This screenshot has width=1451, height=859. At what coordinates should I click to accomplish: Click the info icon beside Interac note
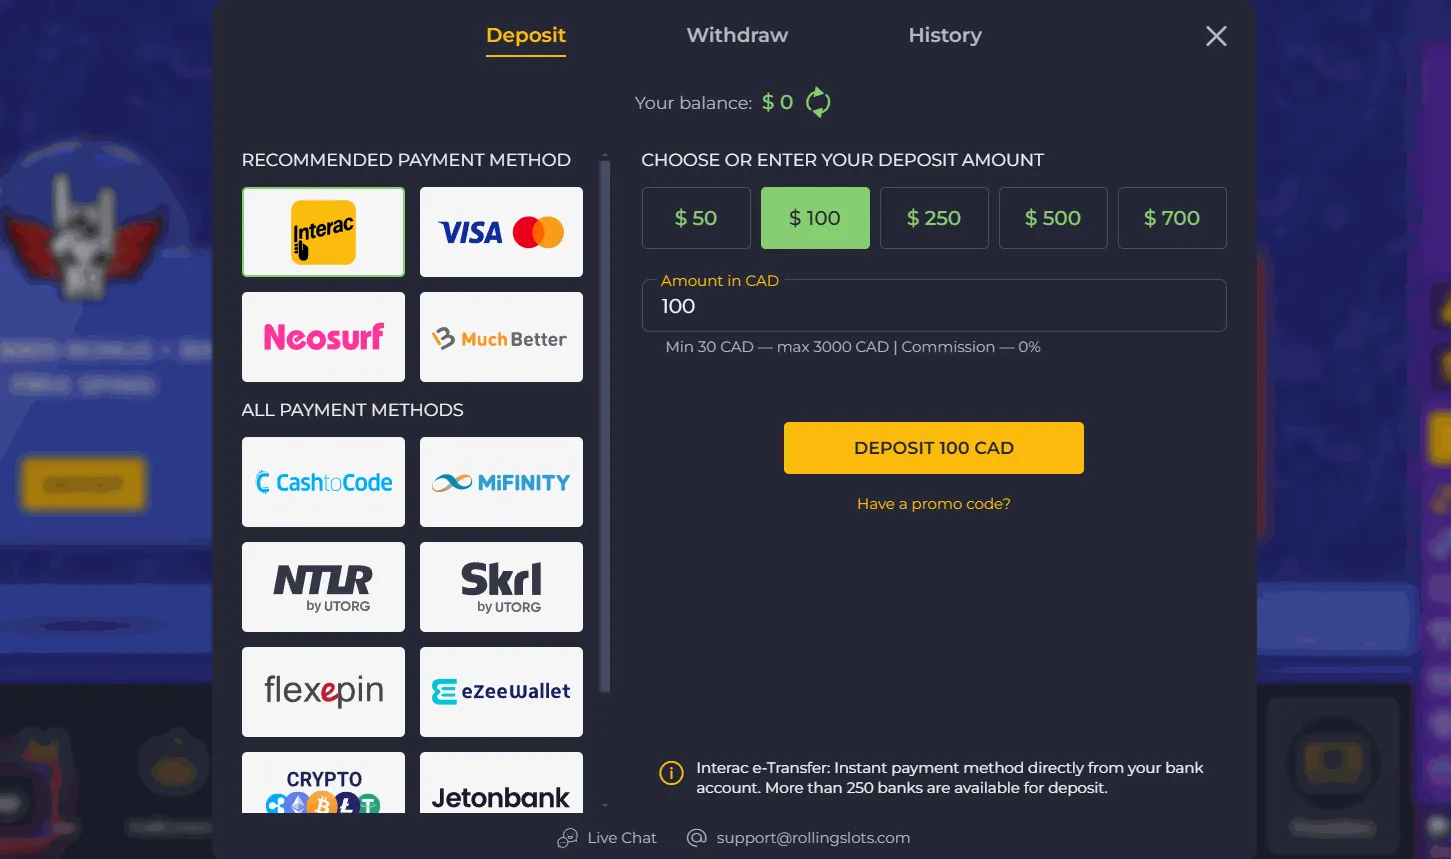pos(671,773)
